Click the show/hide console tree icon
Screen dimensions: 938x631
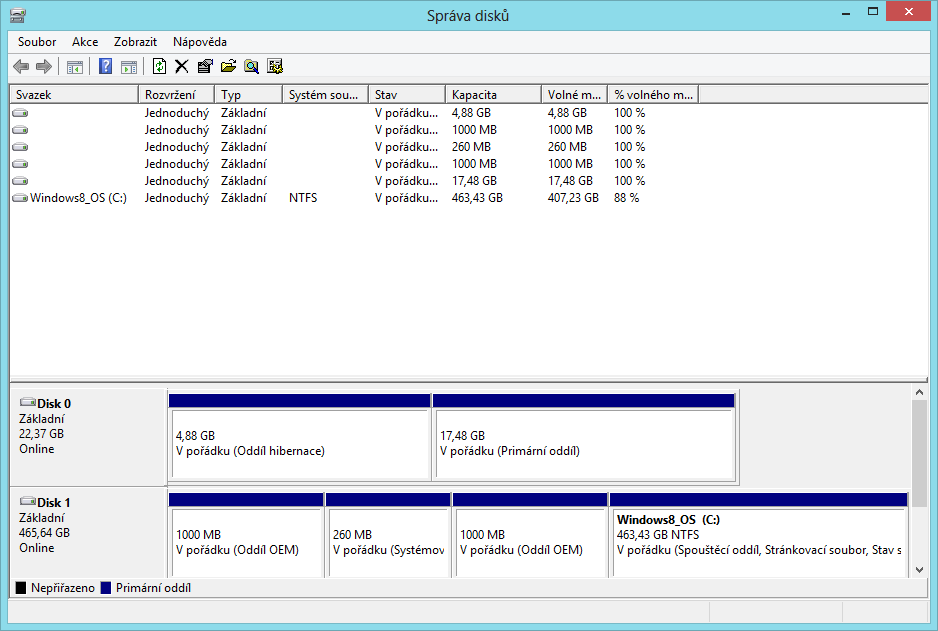(x=74, y=67)
